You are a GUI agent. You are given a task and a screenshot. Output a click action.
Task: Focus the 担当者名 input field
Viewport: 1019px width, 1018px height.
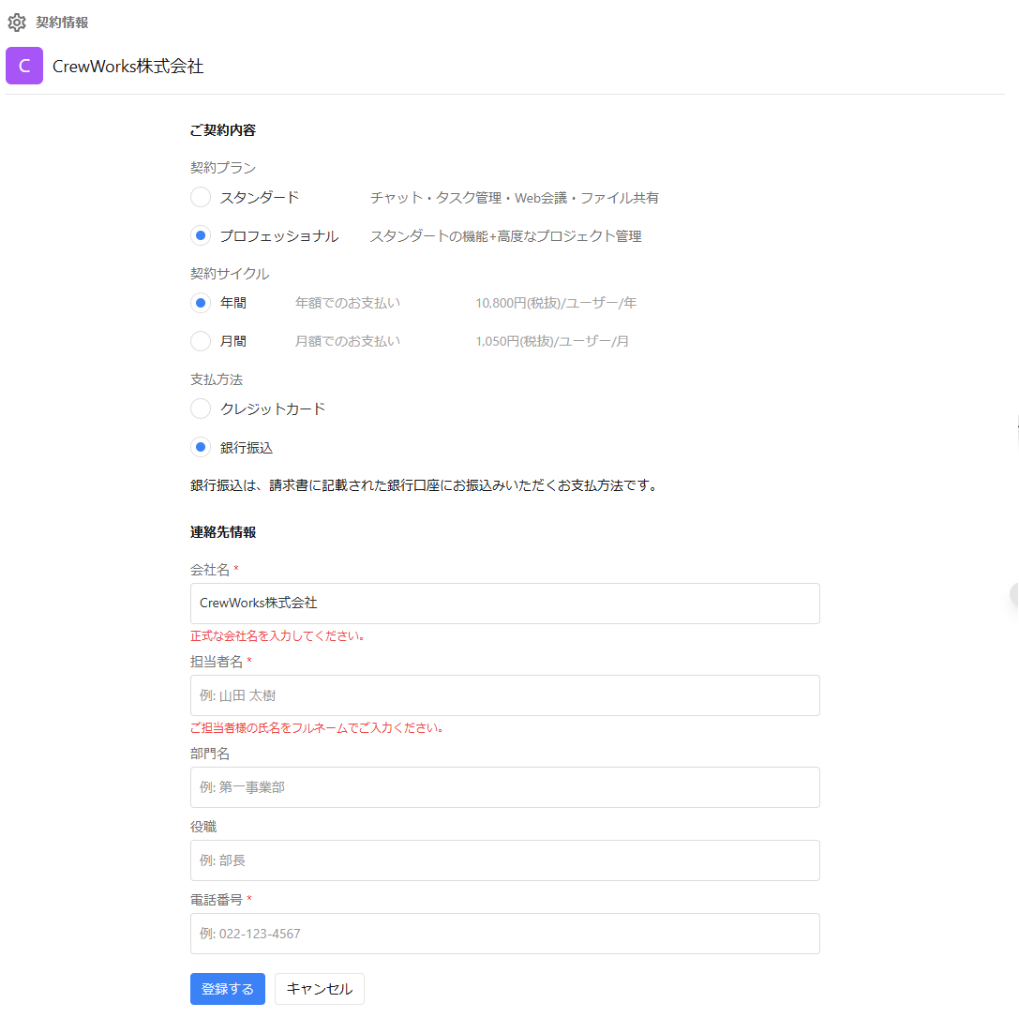point(504,695)
